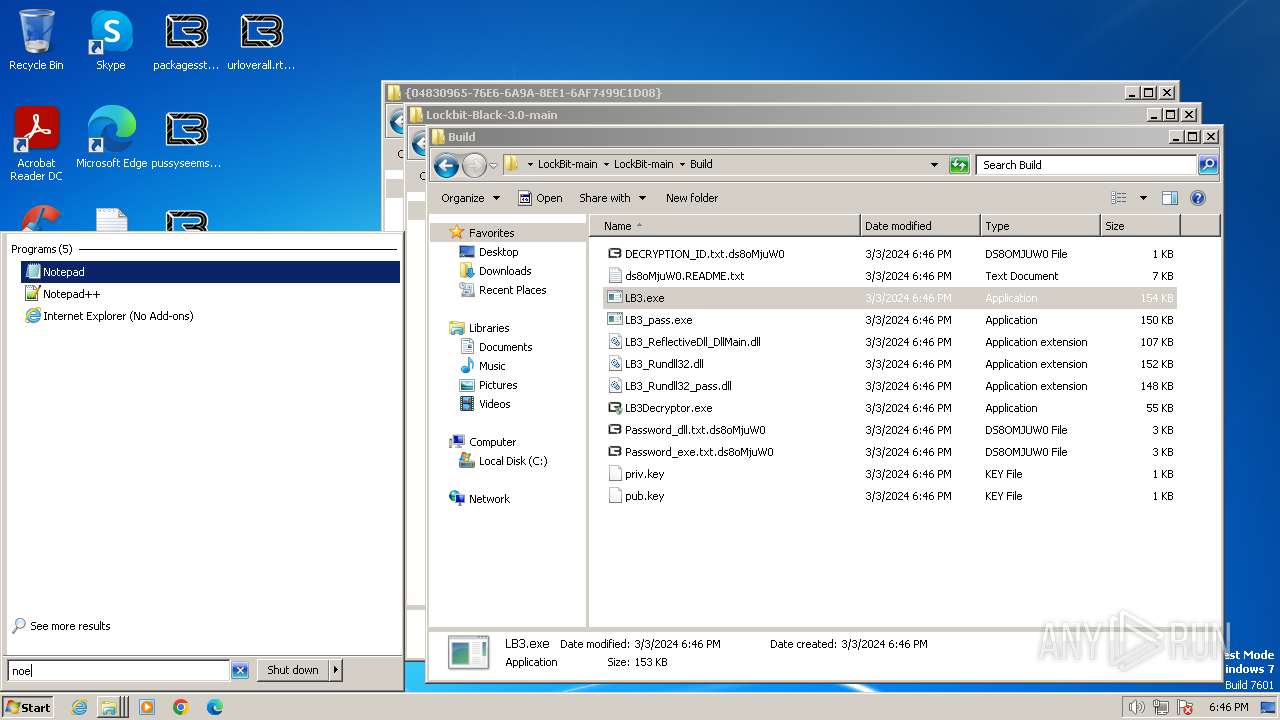Open the urloverall.rt desktop file icon
Screen dimensions: 1280x720
(x=261, y=41)
